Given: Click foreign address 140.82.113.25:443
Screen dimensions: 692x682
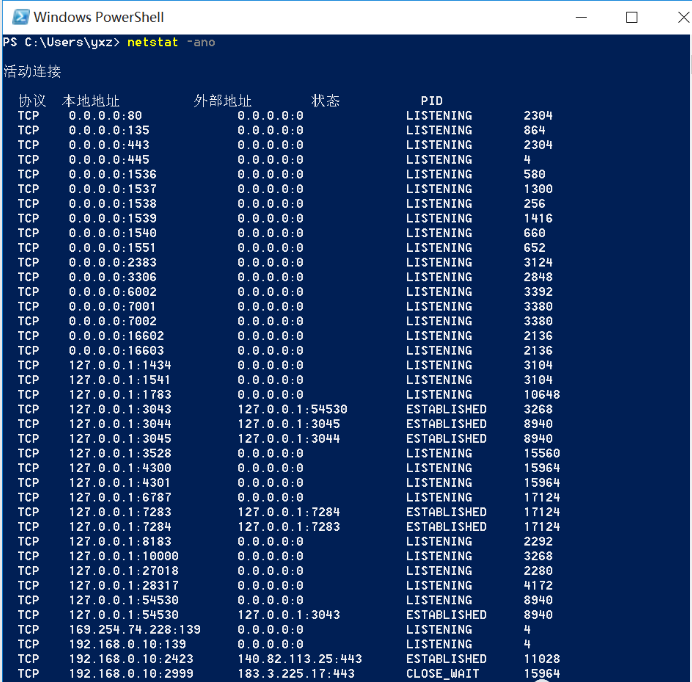Looking at the screenshot, I should pos(300,659).
